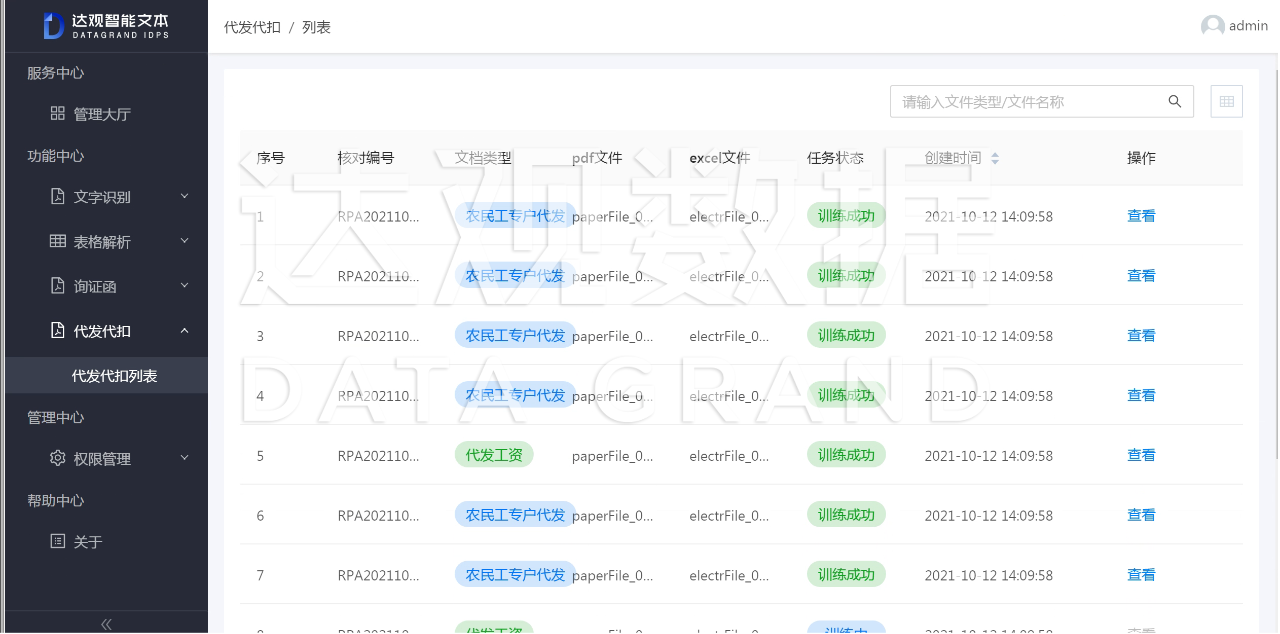
Task: Click 代发工资 tag in row 5
Action: (494, 455)
